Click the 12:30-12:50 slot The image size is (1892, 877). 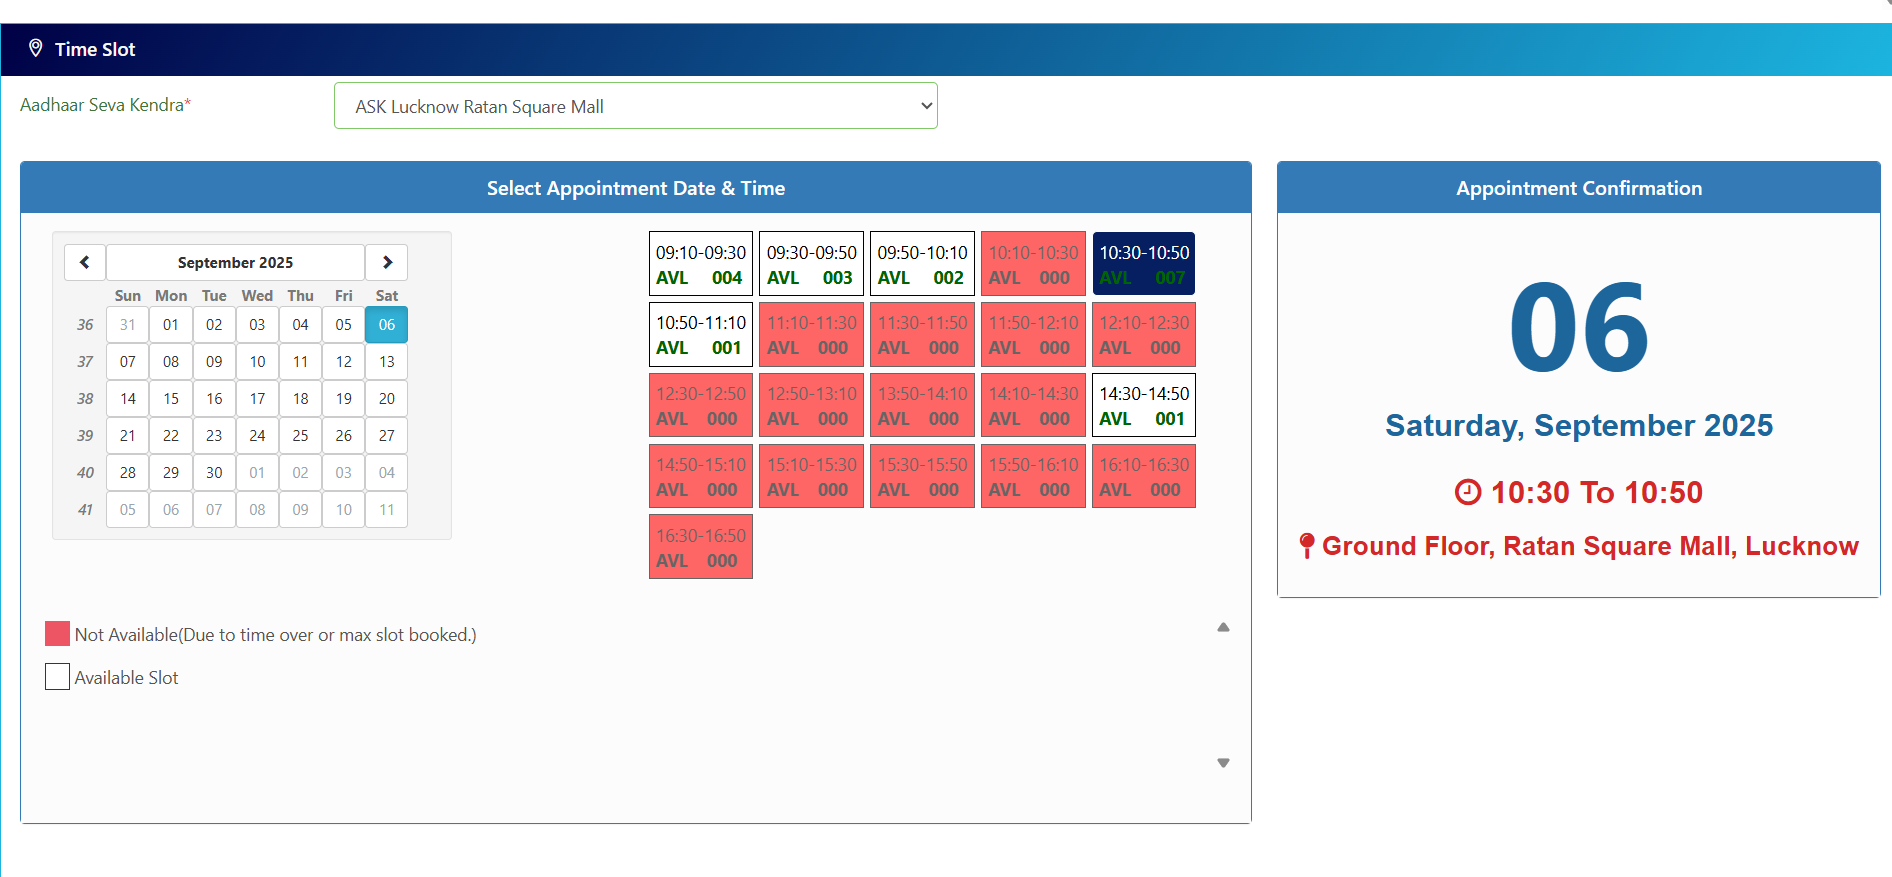[701, 406]
